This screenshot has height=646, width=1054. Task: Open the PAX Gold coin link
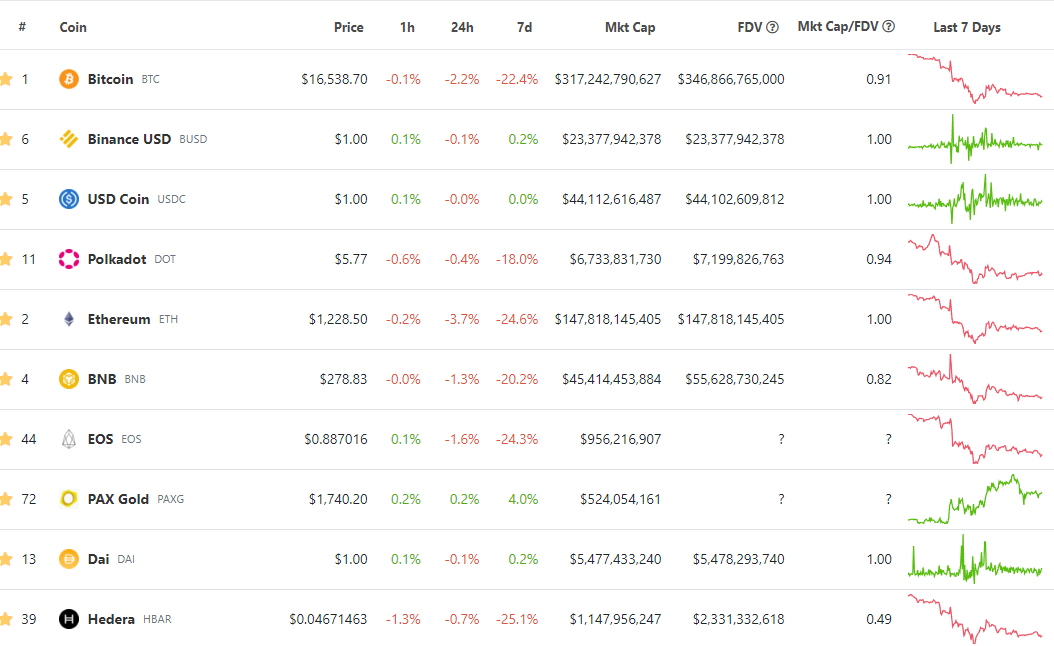coord(118,499)
